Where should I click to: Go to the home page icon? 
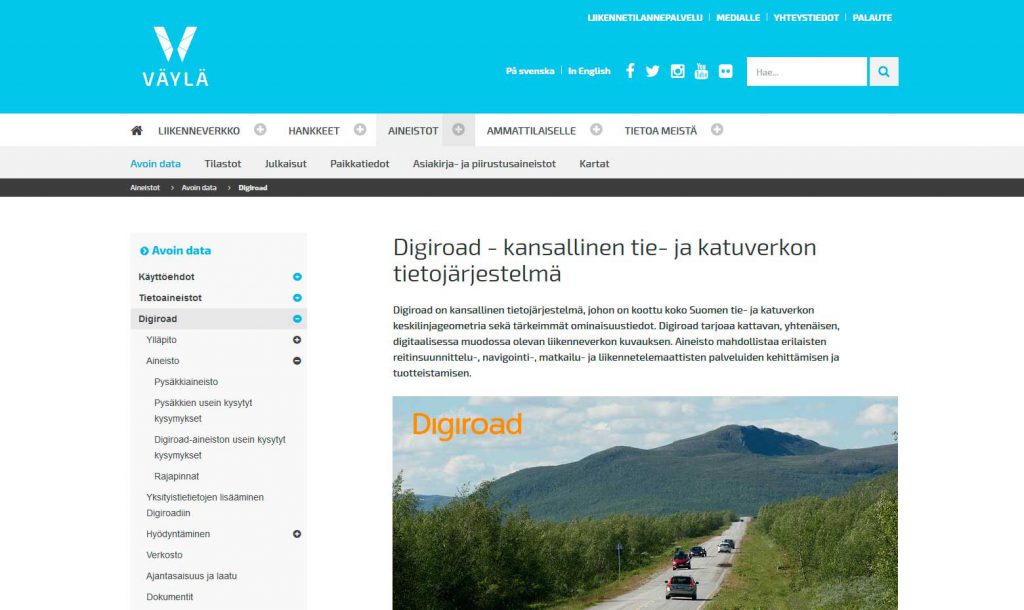tap(136, 131)
